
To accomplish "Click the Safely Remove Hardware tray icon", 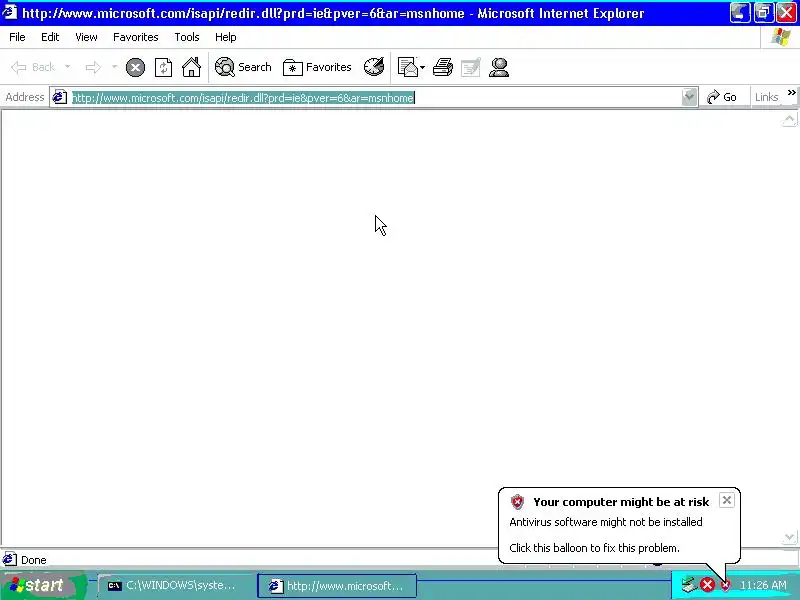I will 689,585.
